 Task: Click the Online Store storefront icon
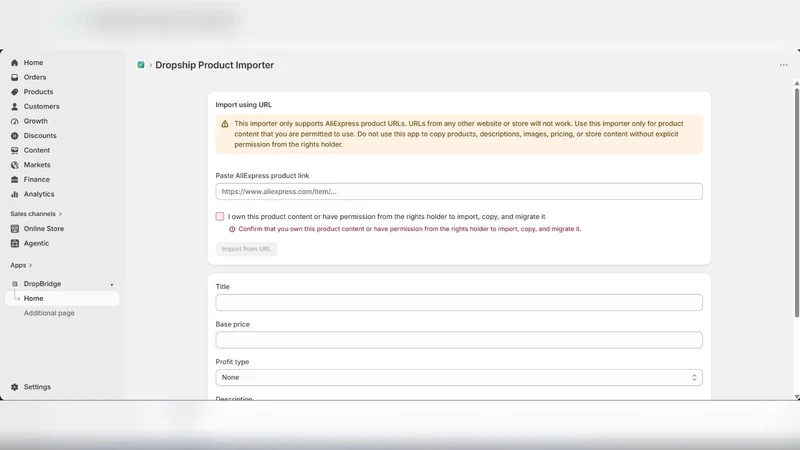(x=14, y=229)
